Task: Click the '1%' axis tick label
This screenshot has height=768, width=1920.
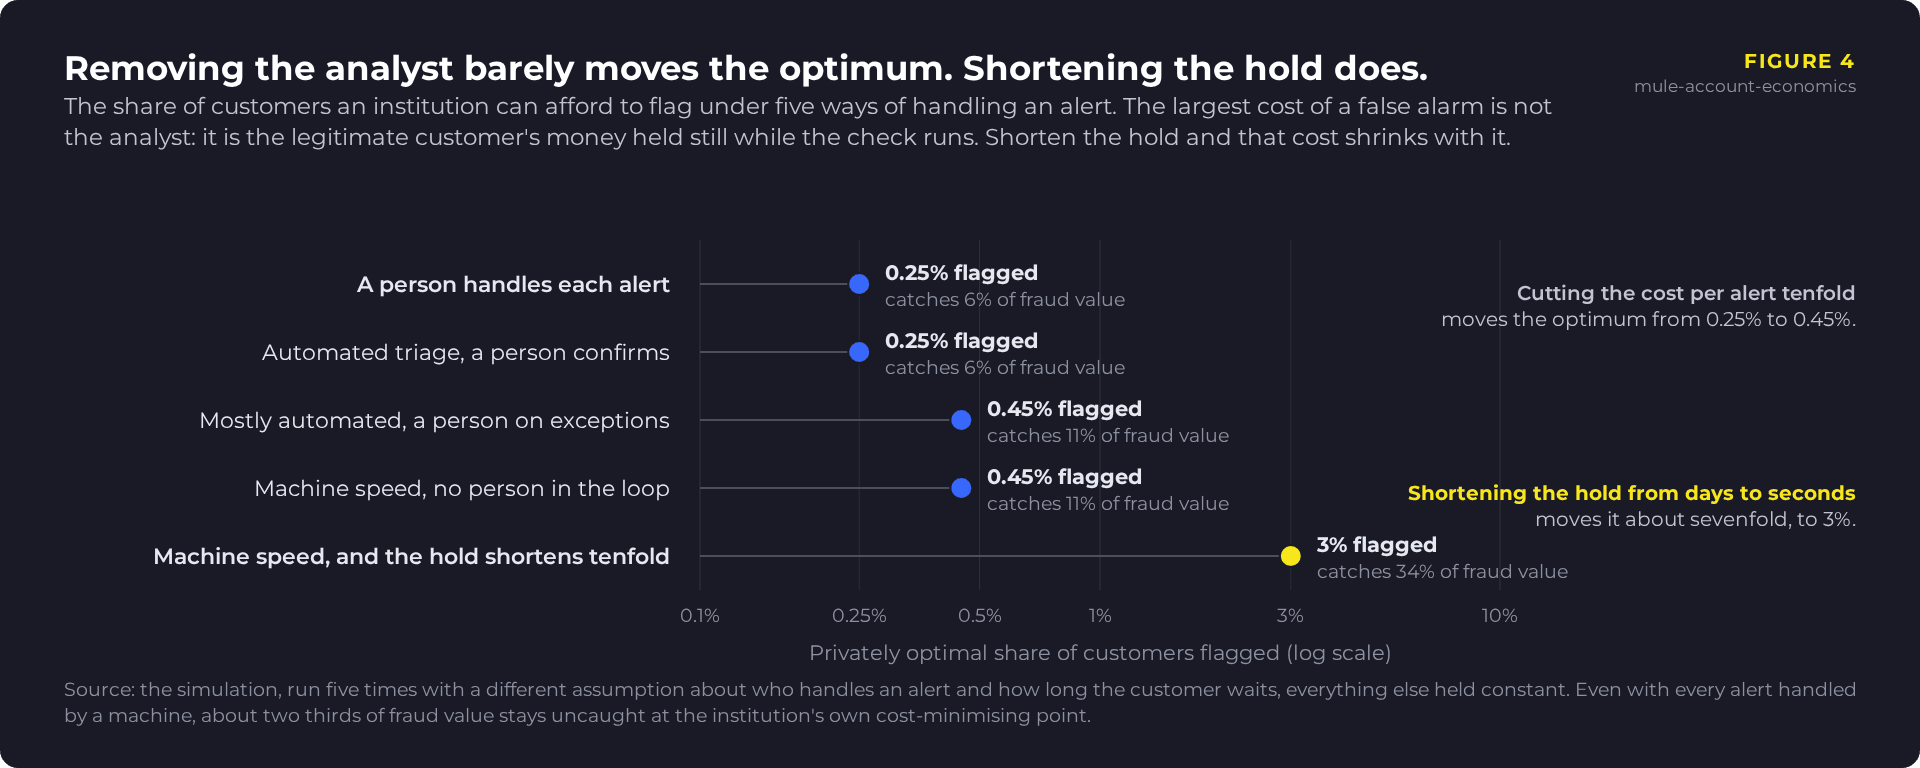Action: click(x=1100, y=615)
